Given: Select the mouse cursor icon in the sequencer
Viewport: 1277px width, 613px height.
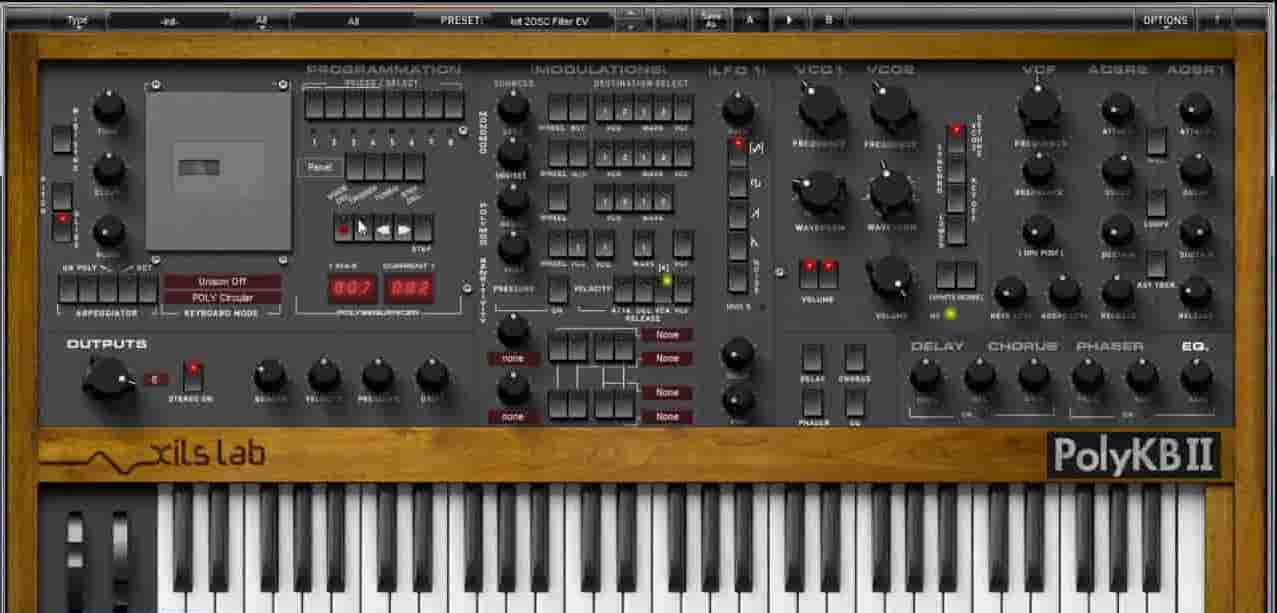Looking at the screenshot, I should pyautogui.click(x=363, y=228).
